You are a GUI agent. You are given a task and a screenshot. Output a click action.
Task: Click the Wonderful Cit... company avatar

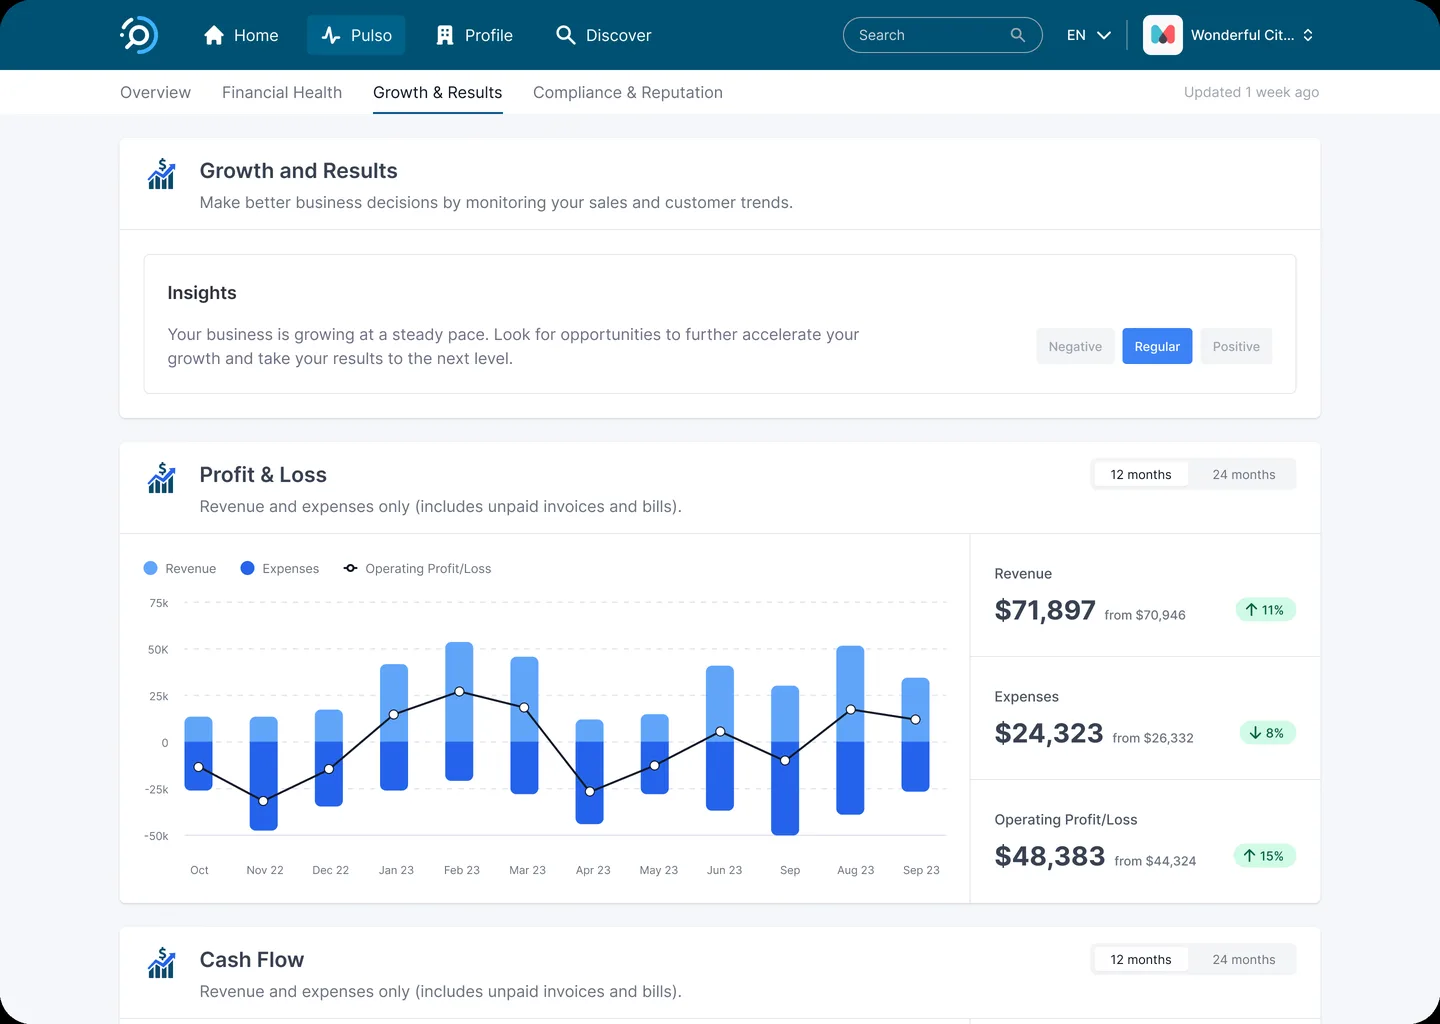point(1162,35)
